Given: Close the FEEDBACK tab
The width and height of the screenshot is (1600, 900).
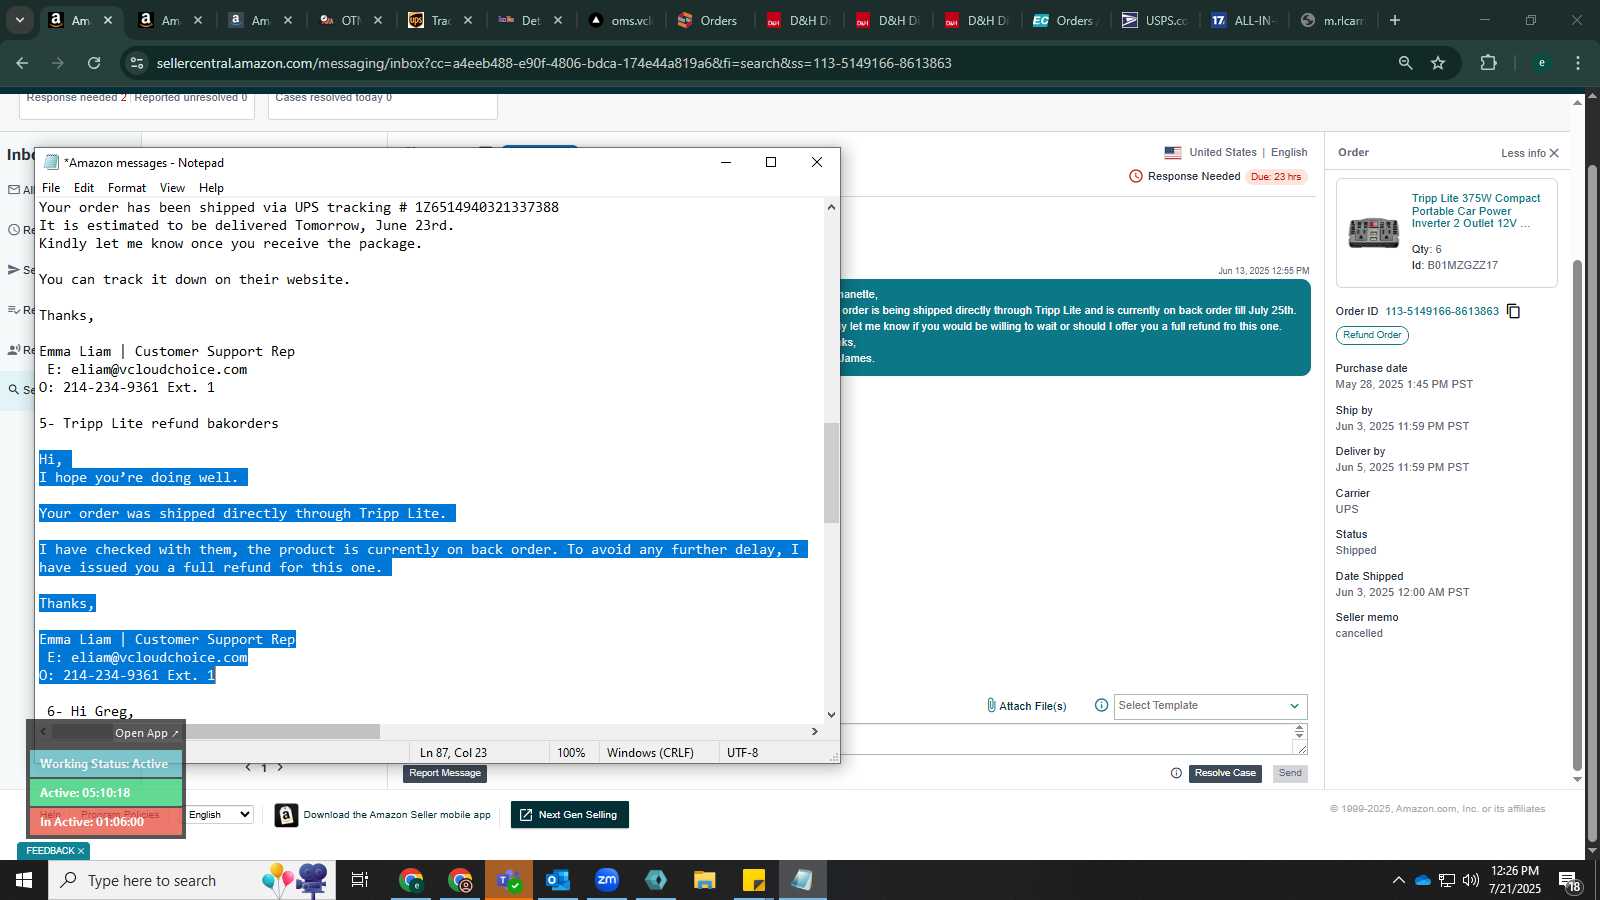Looking at the screenshot, I should click(x=81, y=851).
